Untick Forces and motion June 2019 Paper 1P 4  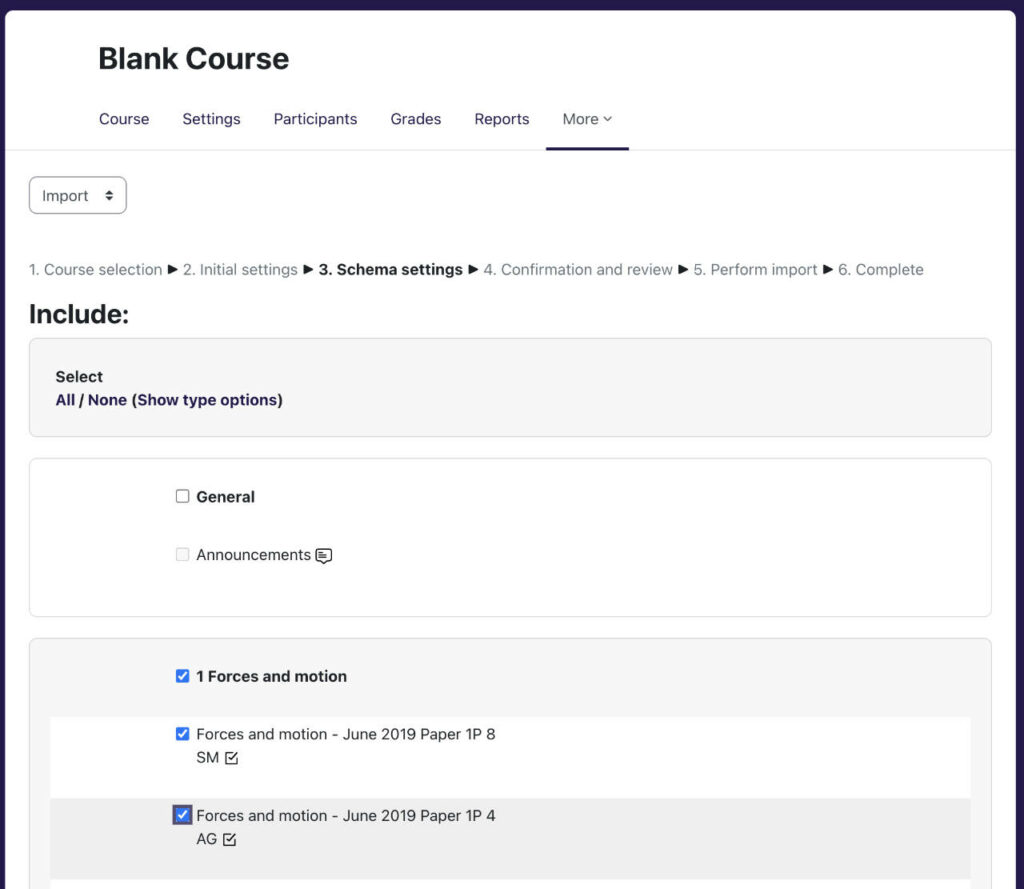(182, 815)
